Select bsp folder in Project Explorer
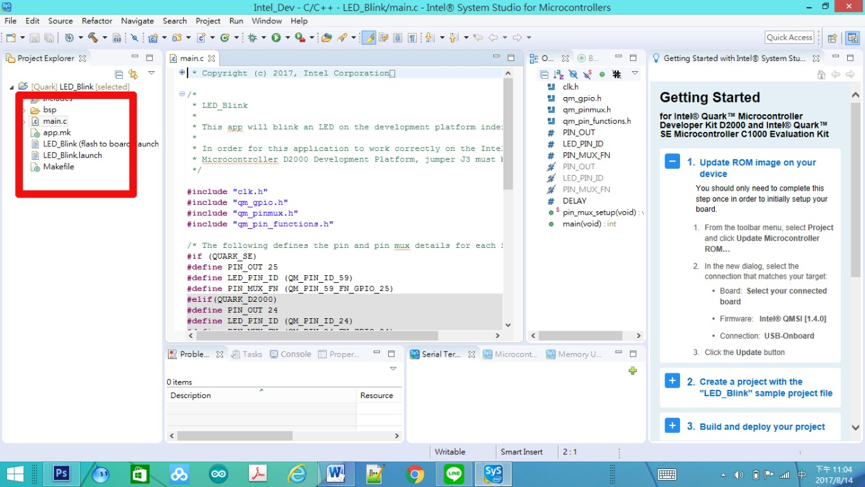Screen dimensions: 865x487 click(x=50, y=110)
